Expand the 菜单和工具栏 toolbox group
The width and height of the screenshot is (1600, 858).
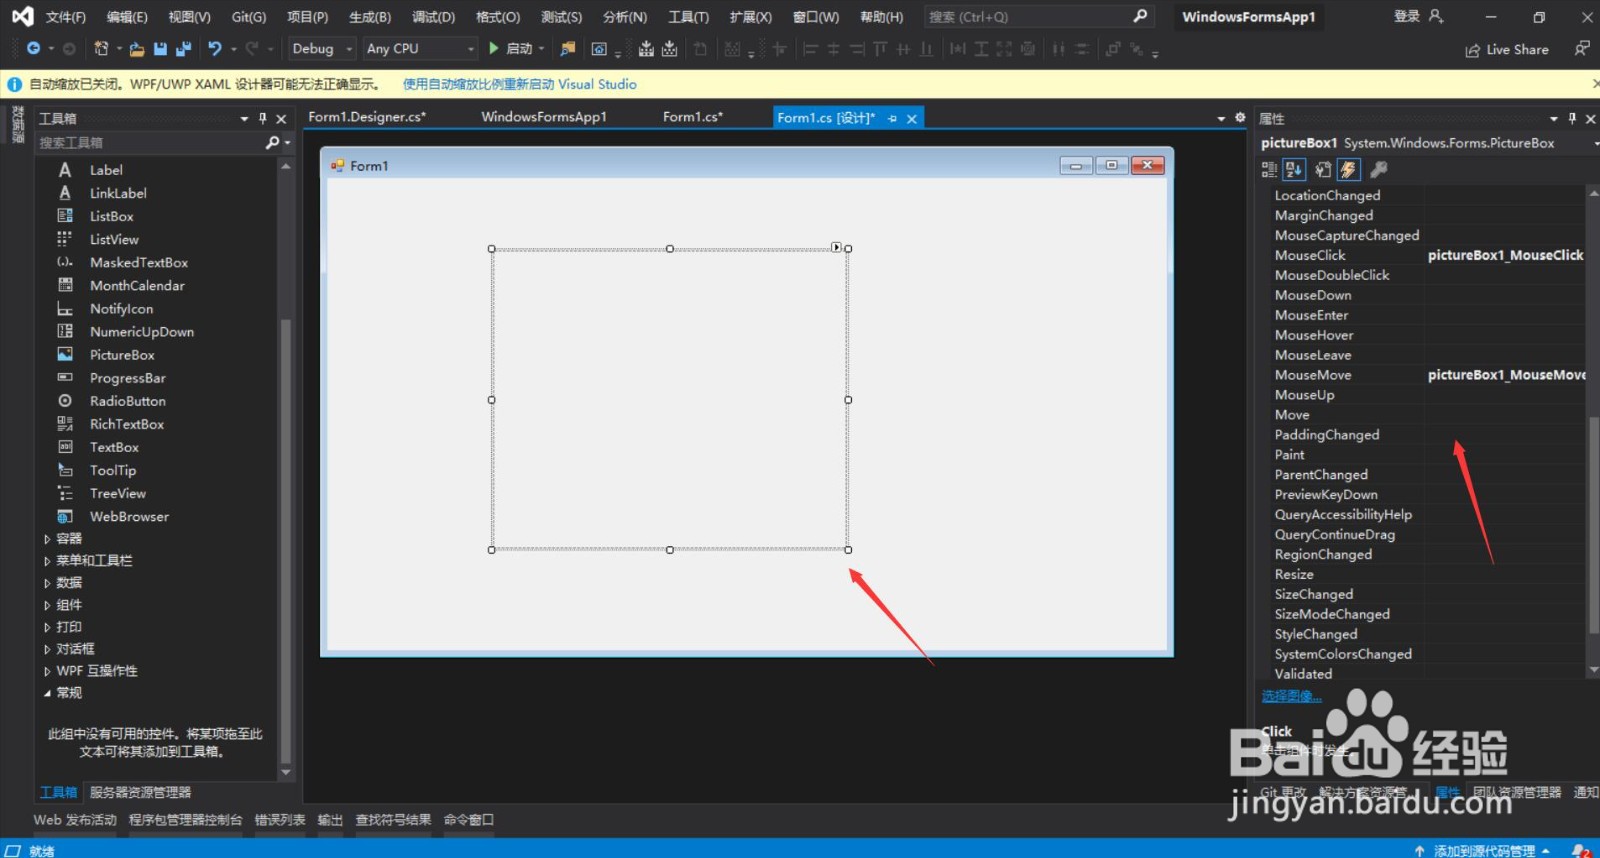(47, 561)
